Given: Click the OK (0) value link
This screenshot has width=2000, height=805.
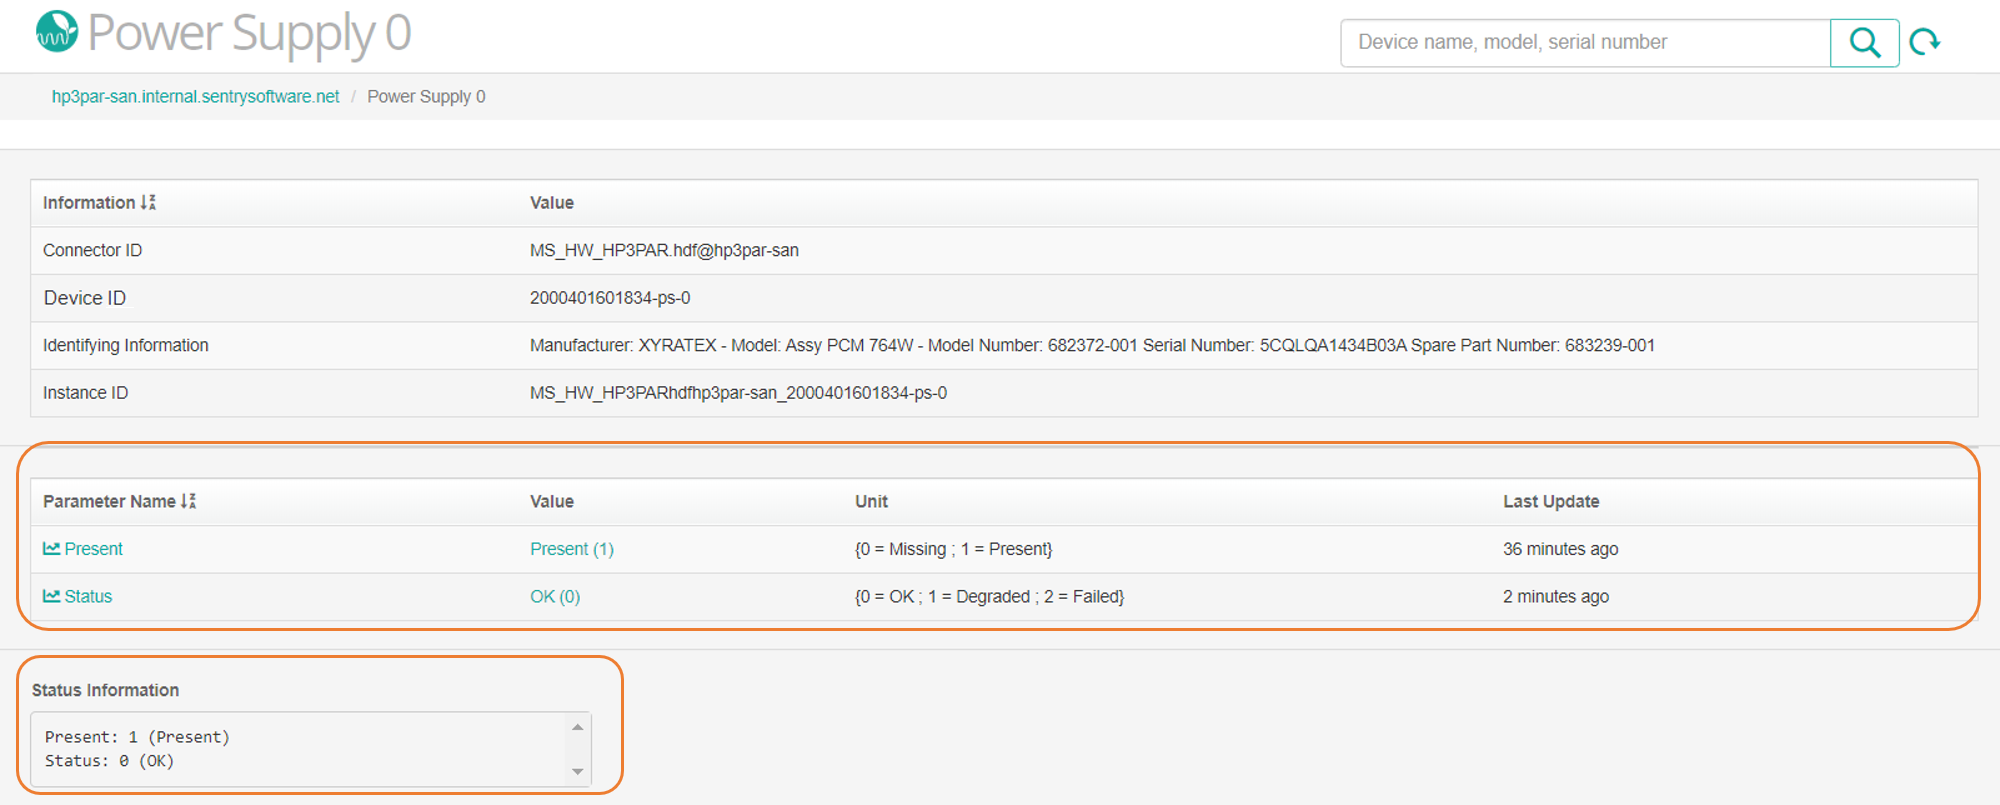Looking at the screenshot, I should [554, 597].
